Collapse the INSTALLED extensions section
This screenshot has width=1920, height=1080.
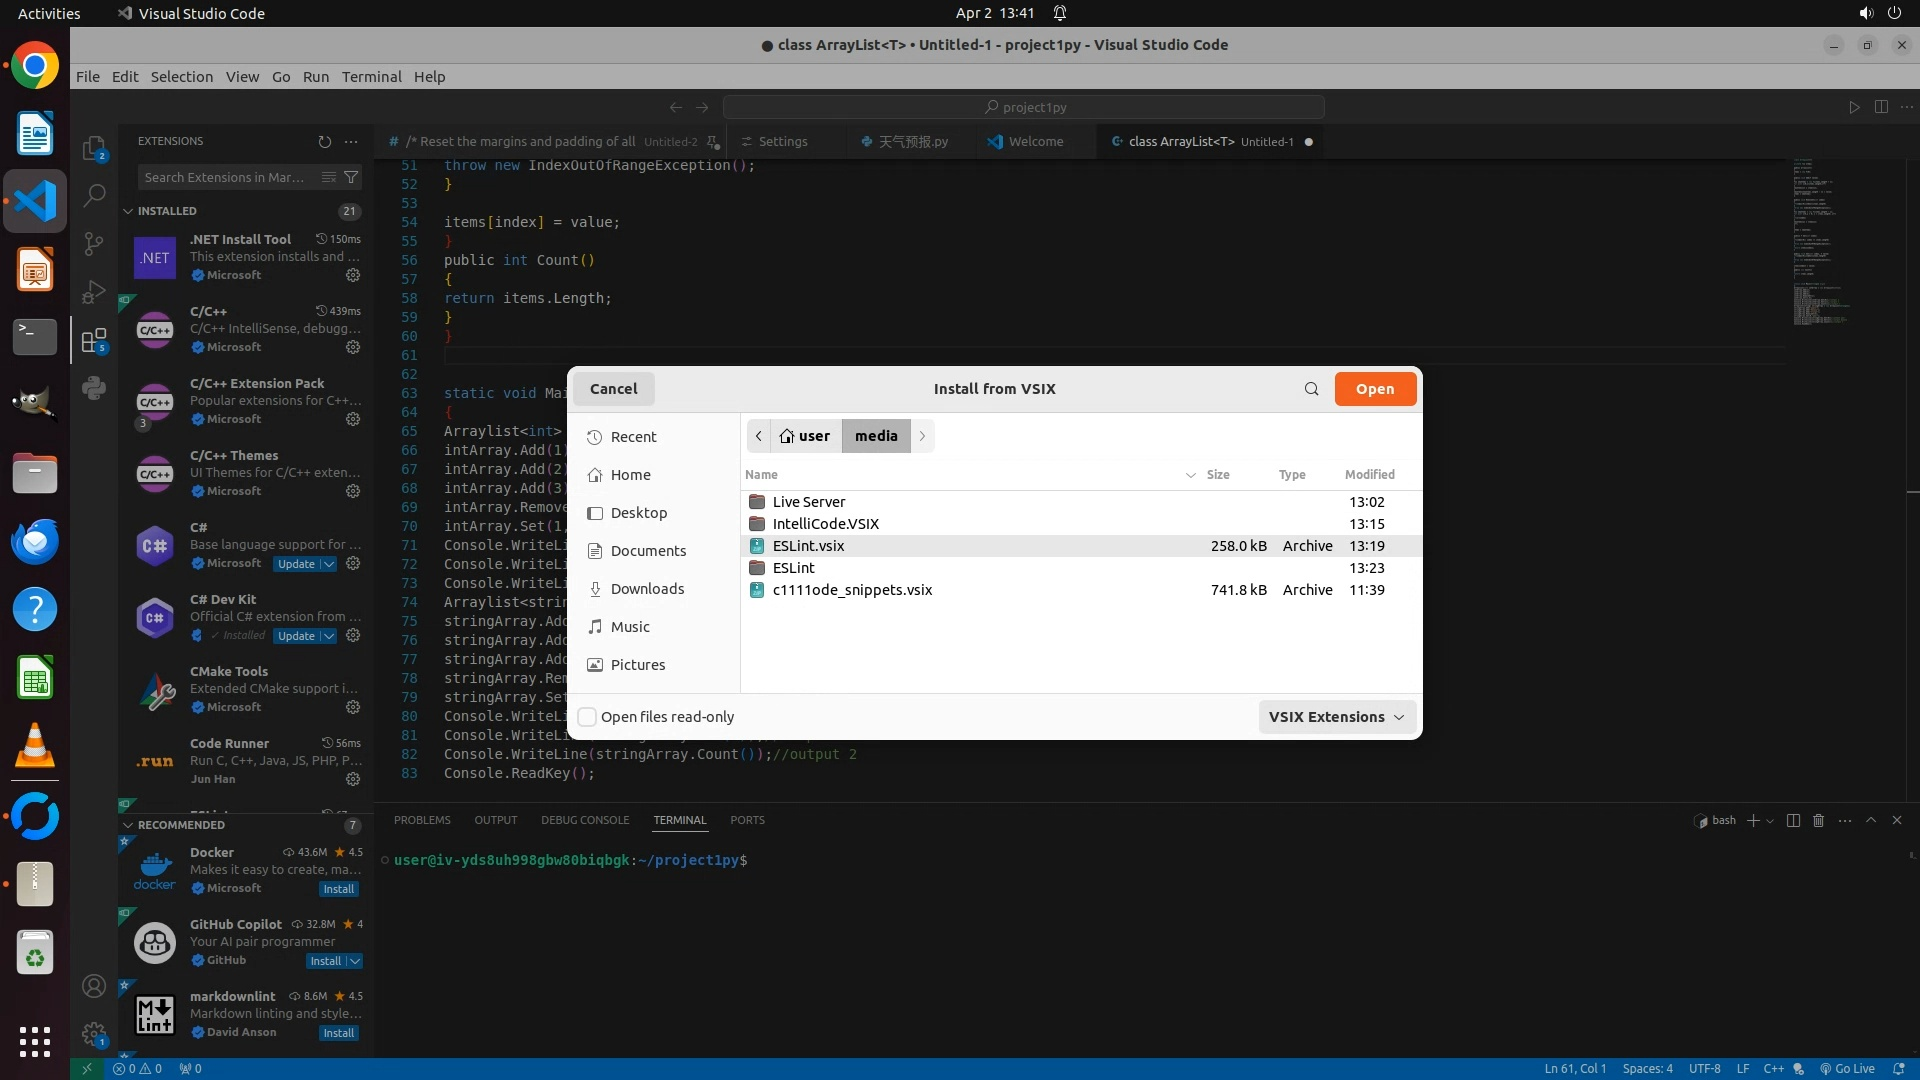(x=128, y=211)
